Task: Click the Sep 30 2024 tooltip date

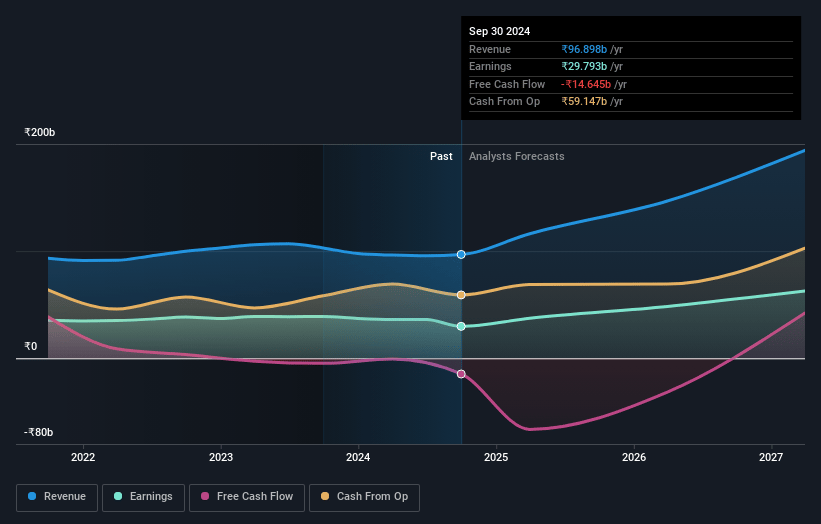Action: (500, 31)
